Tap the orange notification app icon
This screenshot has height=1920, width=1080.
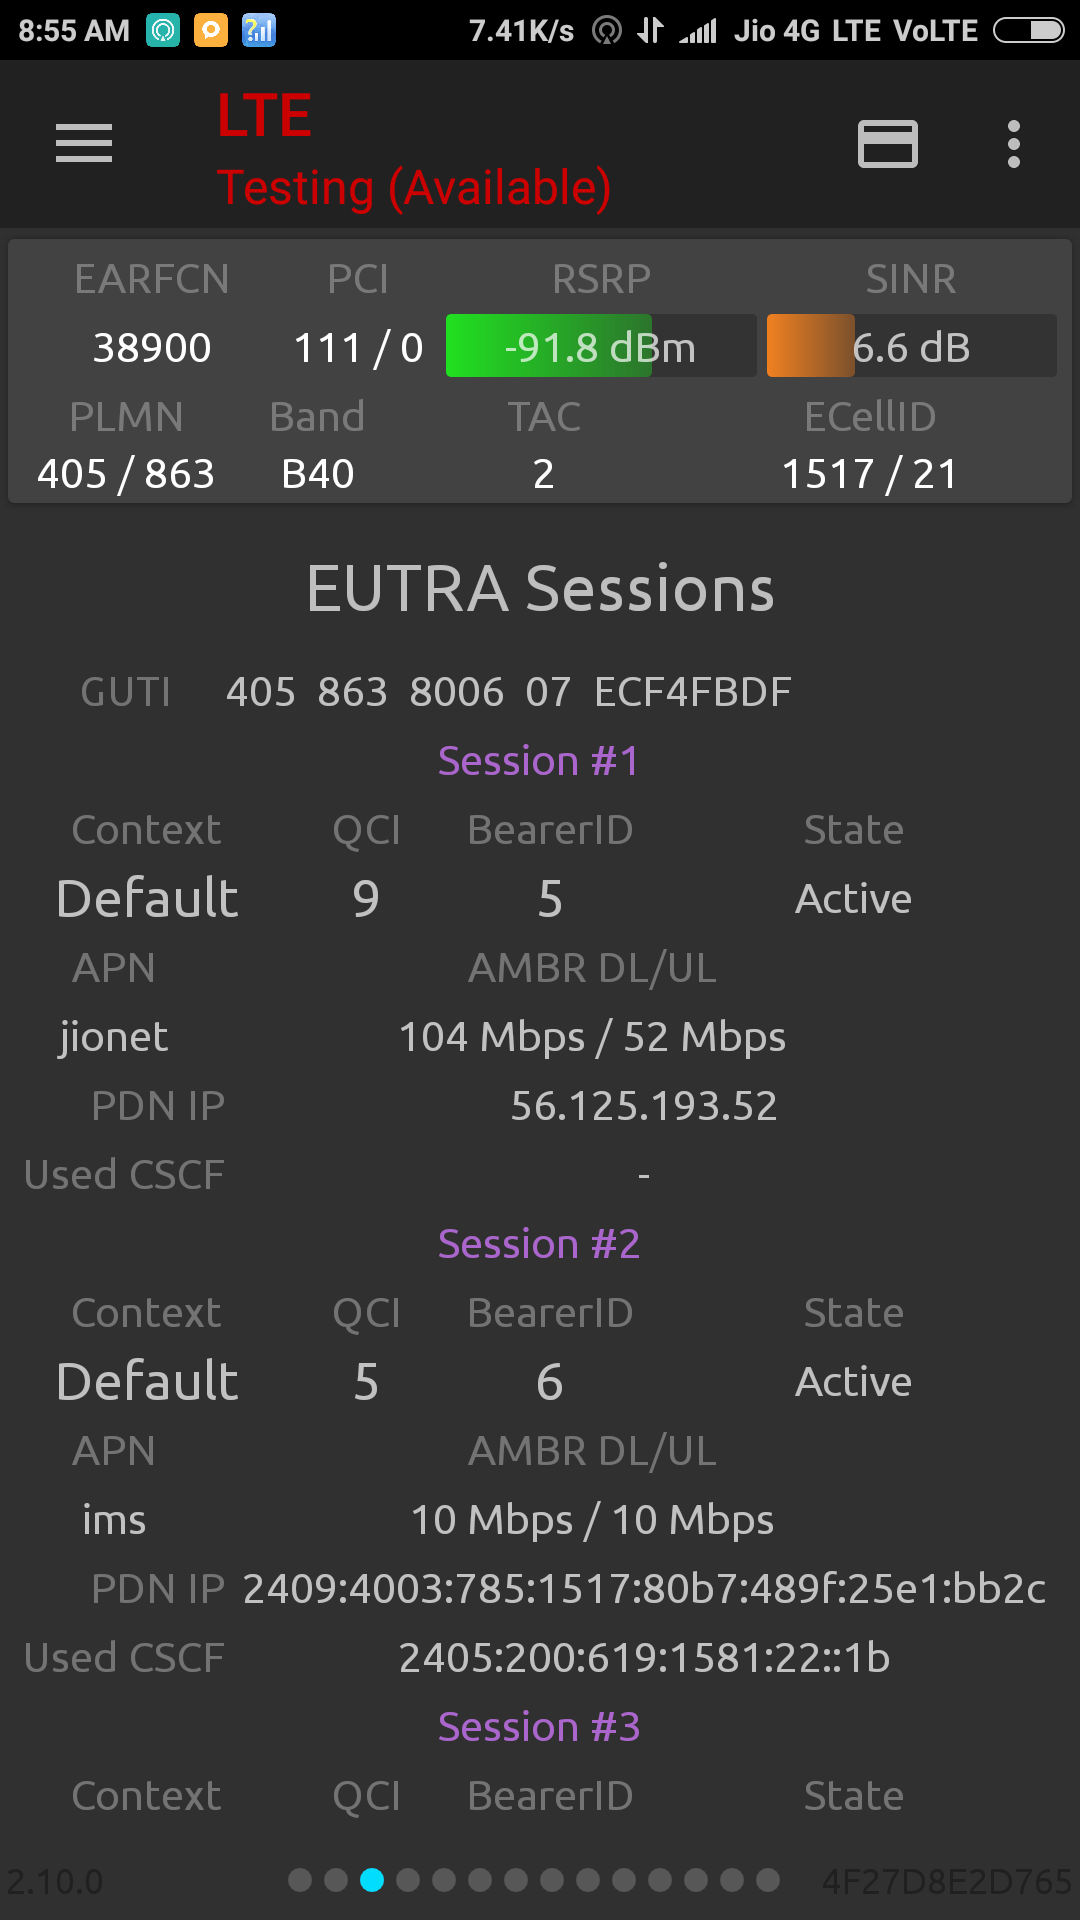coord(210,31)
